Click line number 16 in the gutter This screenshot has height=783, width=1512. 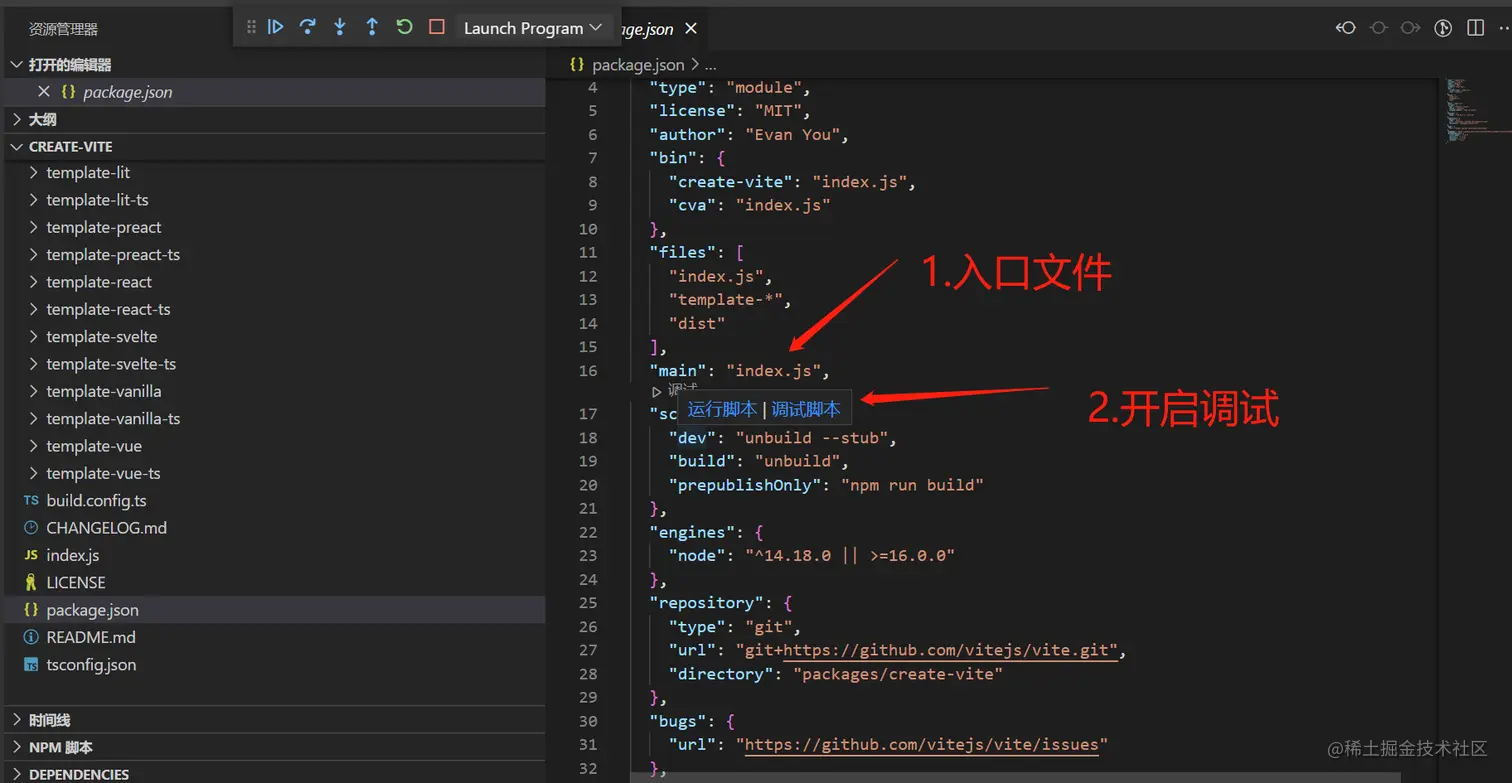587,371
